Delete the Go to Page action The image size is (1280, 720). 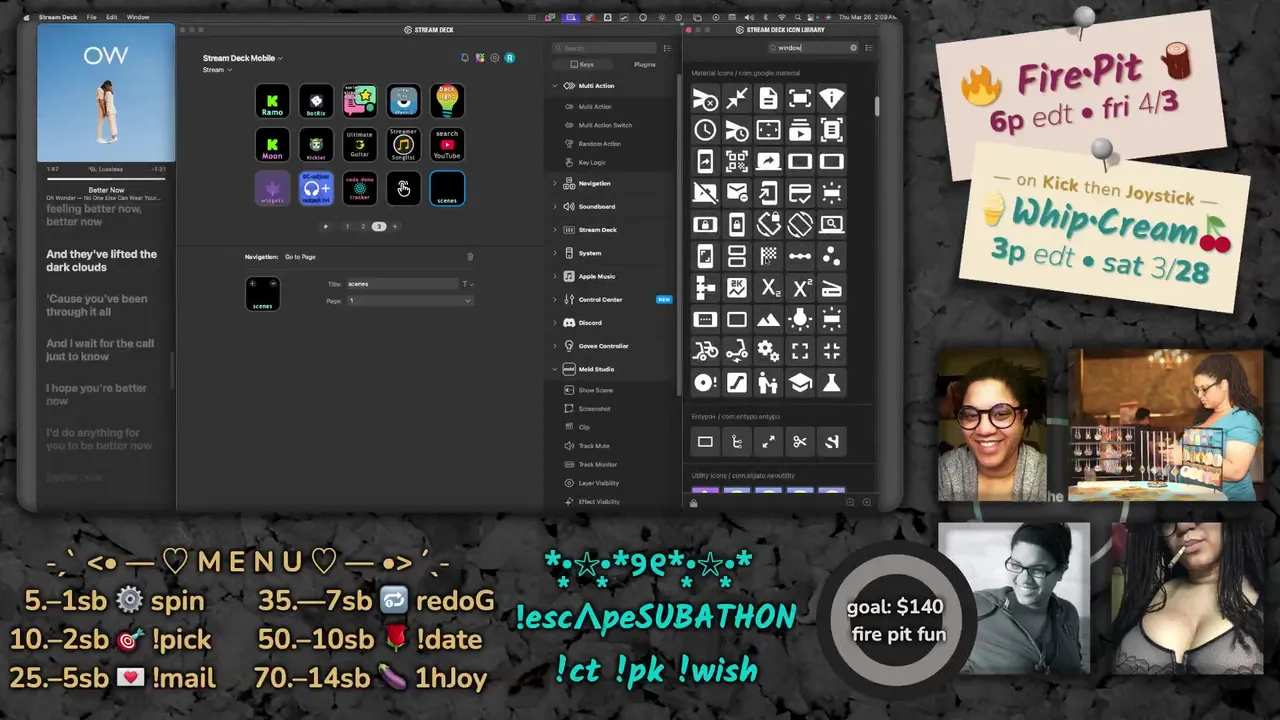click(x=470, y=257)
